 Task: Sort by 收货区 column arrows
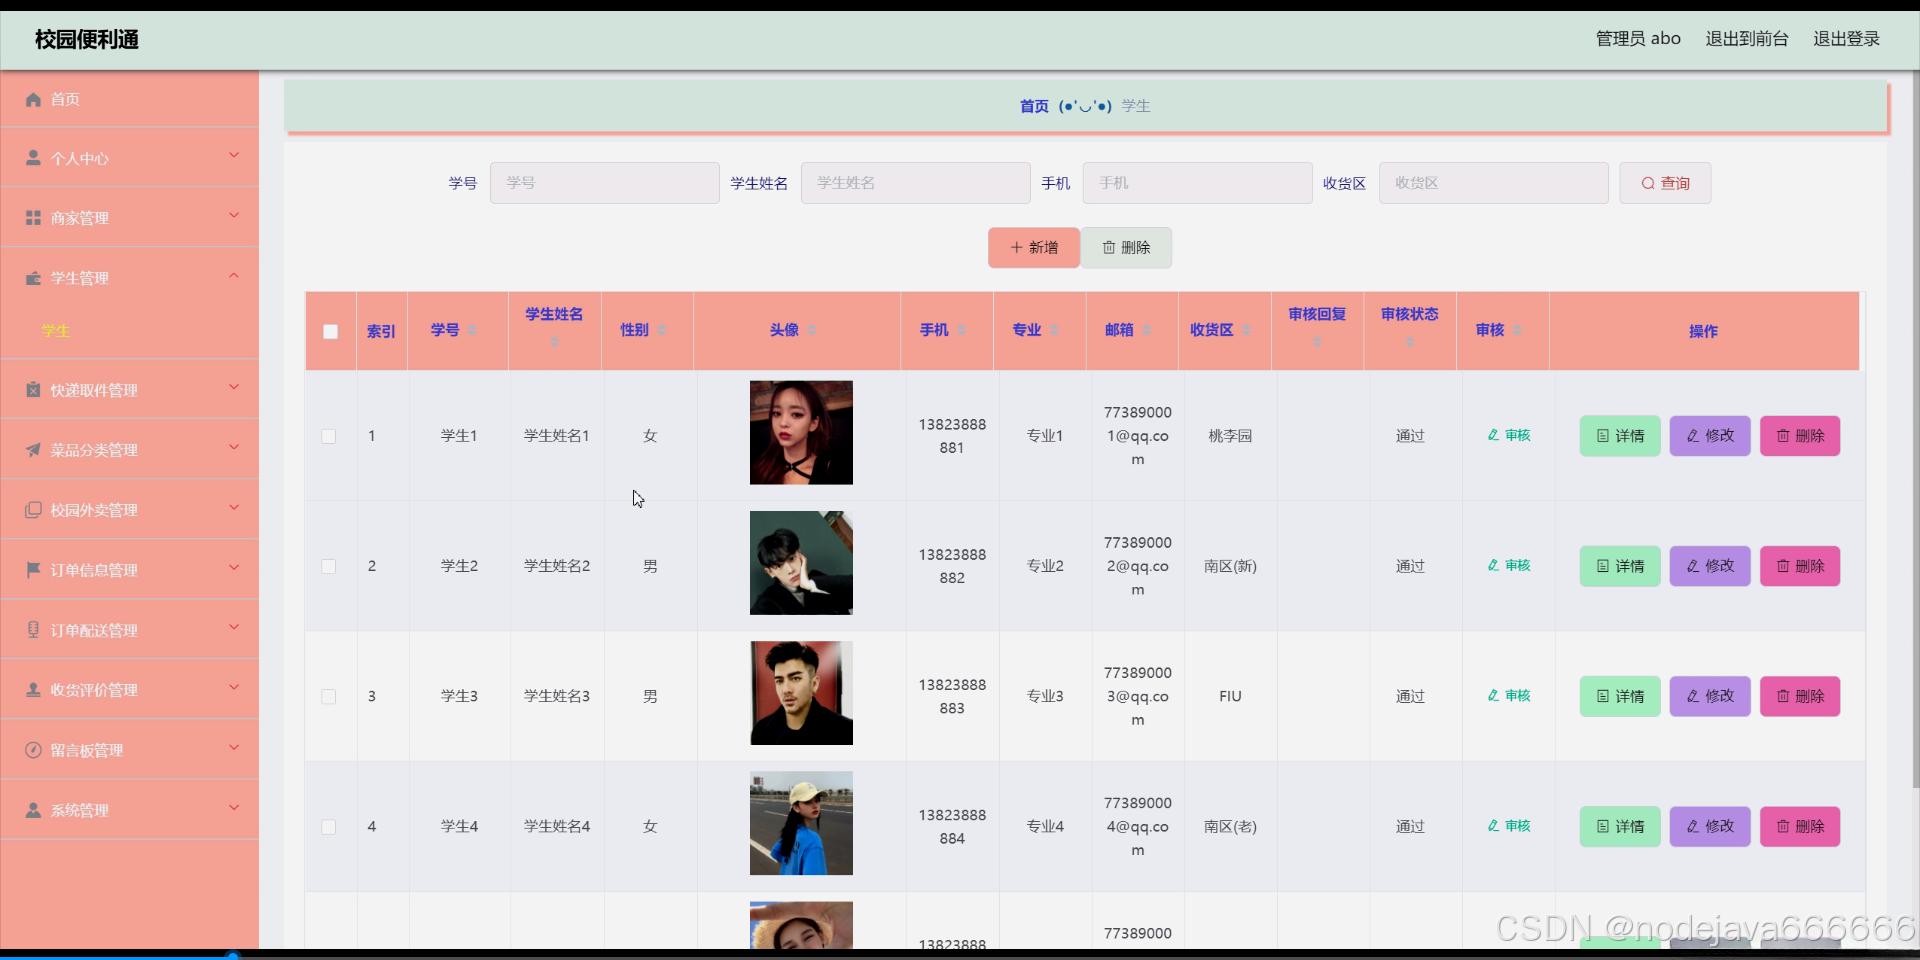point(1246,330)
